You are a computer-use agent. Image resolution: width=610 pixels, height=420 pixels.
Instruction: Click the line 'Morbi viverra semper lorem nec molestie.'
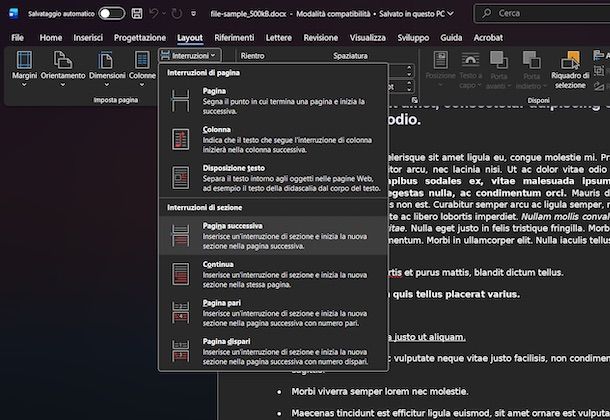[380, 391]
